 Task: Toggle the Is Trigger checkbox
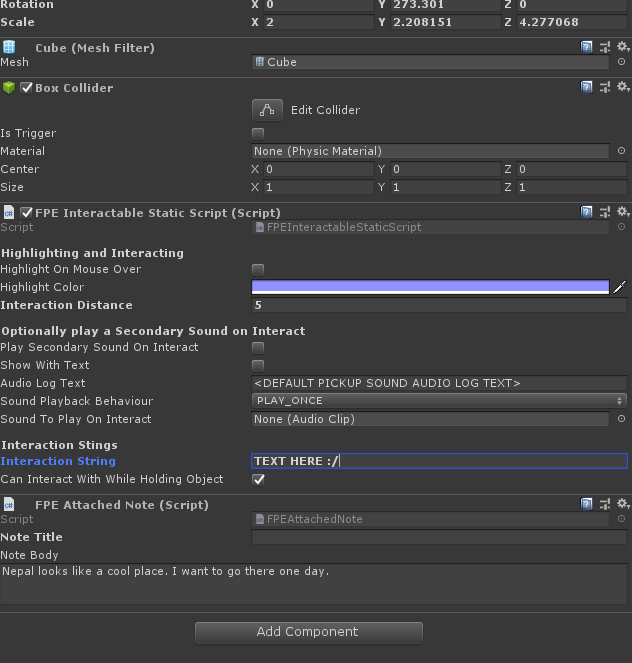[x=258, y=133]
